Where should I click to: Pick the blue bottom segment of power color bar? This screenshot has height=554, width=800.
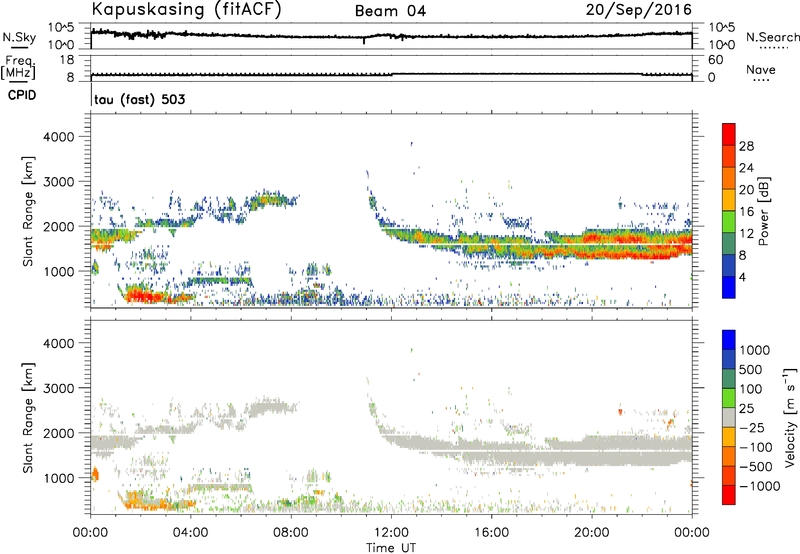pos(729,287)
